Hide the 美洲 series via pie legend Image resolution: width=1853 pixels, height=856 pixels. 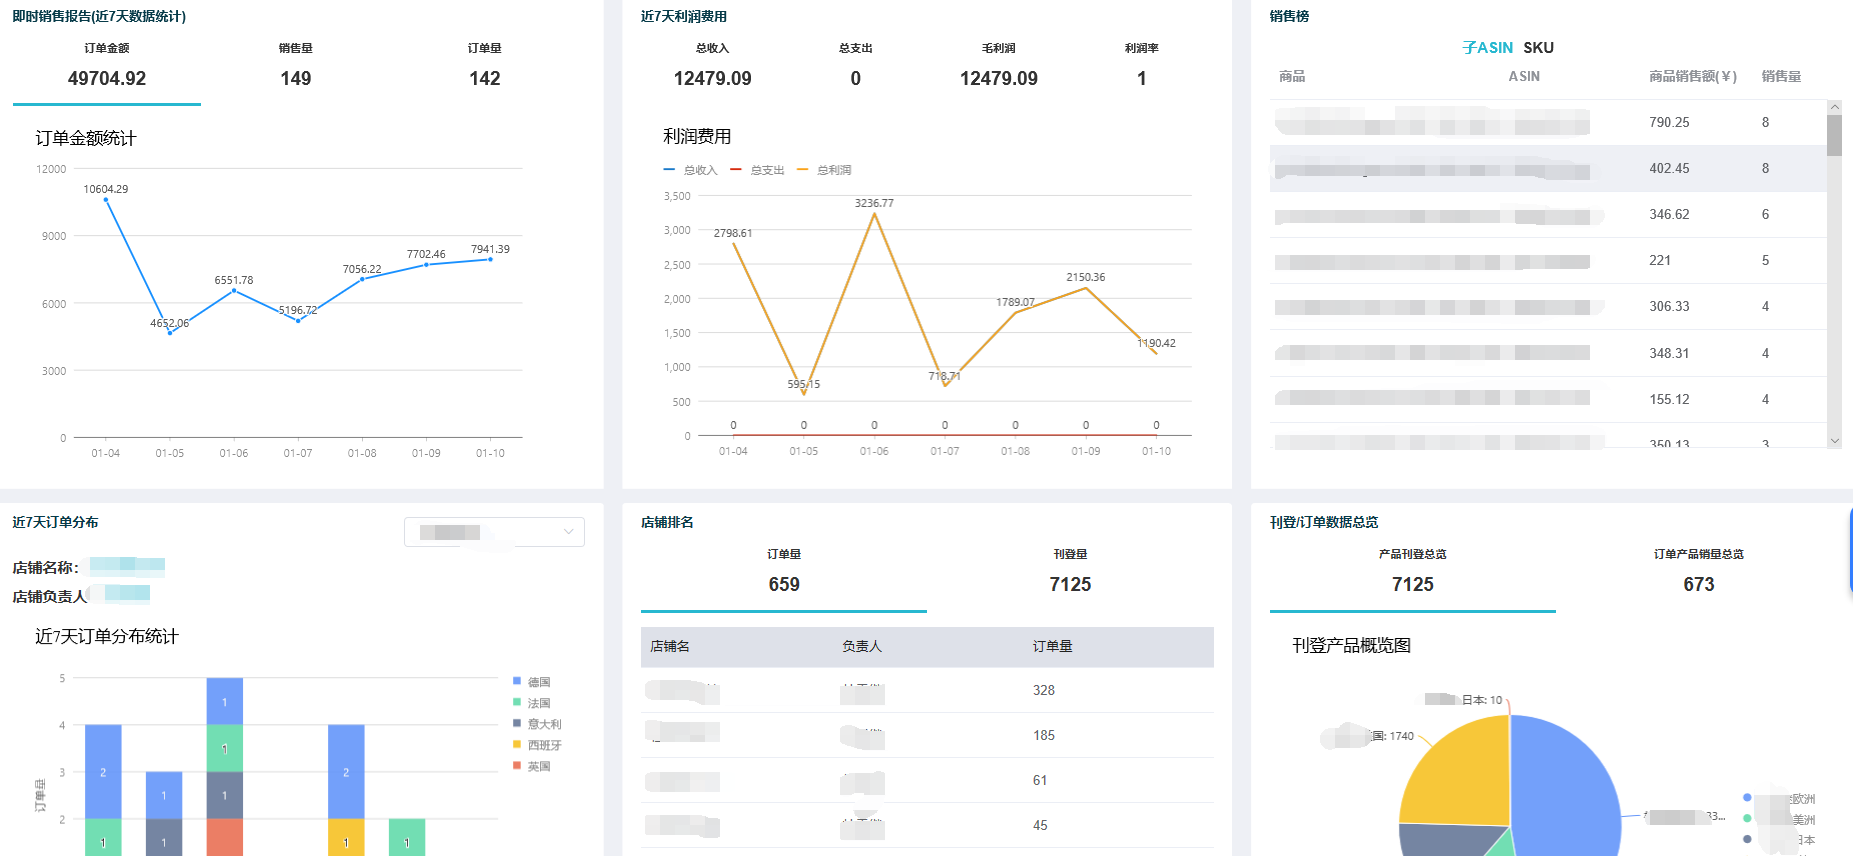tap(1747, 819)
